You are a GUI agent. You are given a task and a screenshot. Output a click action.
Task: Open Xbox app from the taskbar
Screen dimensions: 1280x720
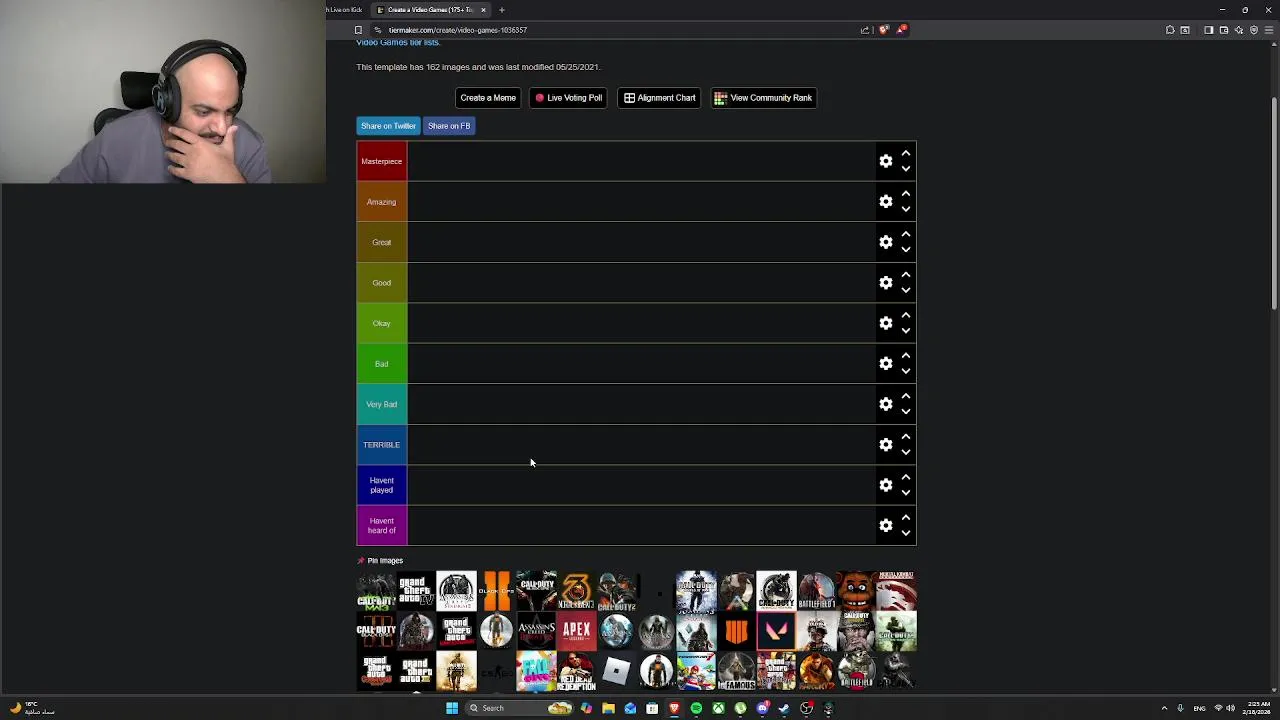(x=718, y=708)
